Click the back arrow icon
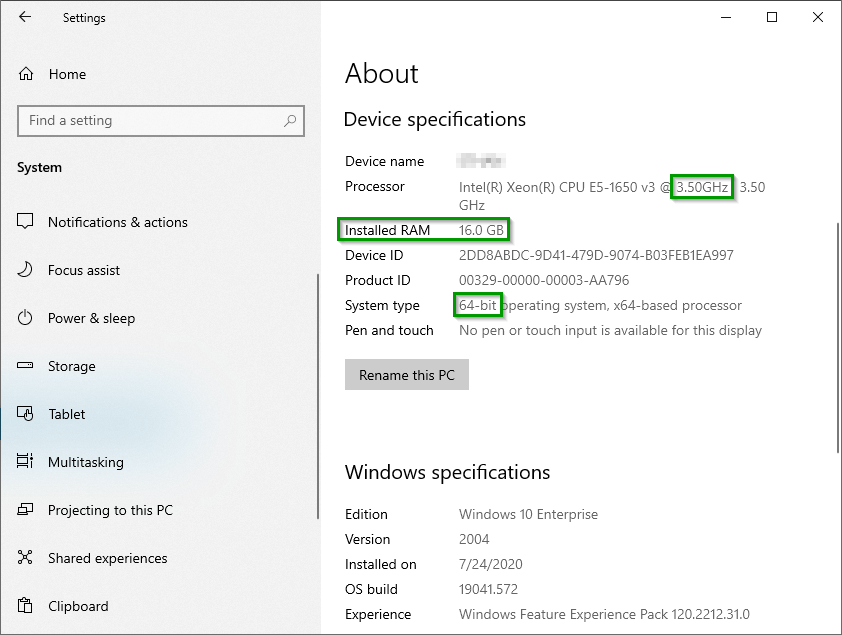Image resolution: width=842 pixels, height=635 pixels. click(x=25, y=17)
